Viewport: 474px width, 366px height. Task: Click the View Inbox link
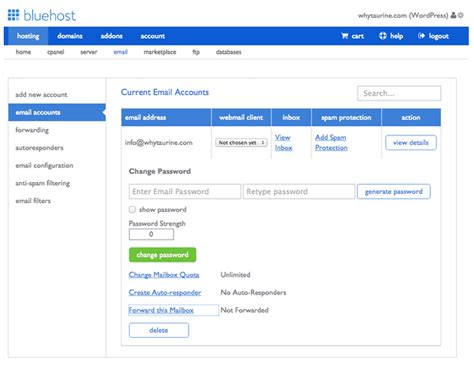(x=283, y=142)
